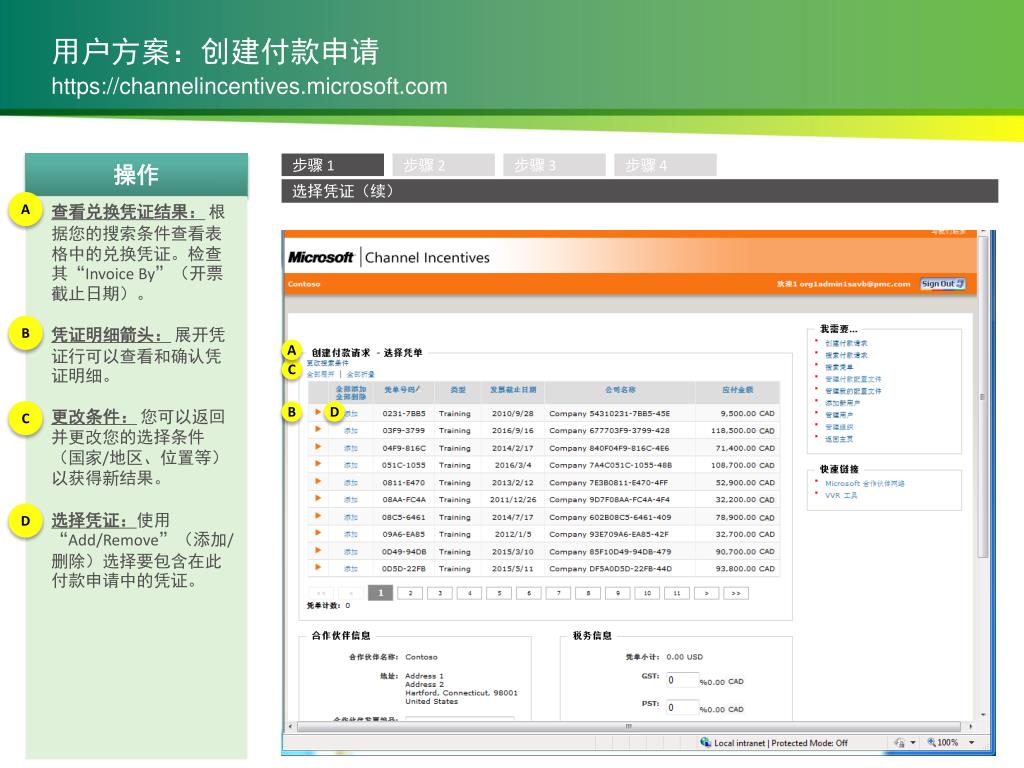Open 搜索凭单 in 我需要 panel
This screenshot has height=768, width=1024.
[839, 367]
